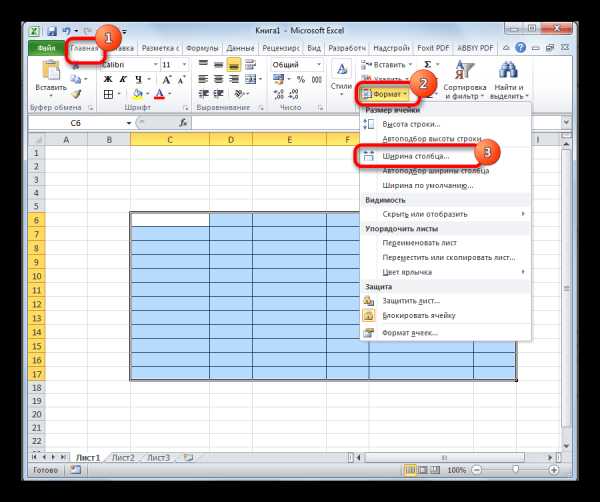Switch to Normal view in status bar
Image resolution: width=600 pixels, height=502 pixels.
(410, 470)
